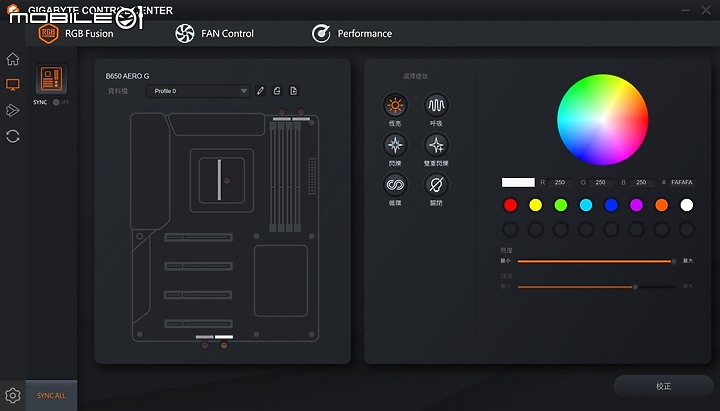Image resolution: width=720 pixels, height=411 pixels.
Task: Adjust the speed slider track
Action: point(596,287)
